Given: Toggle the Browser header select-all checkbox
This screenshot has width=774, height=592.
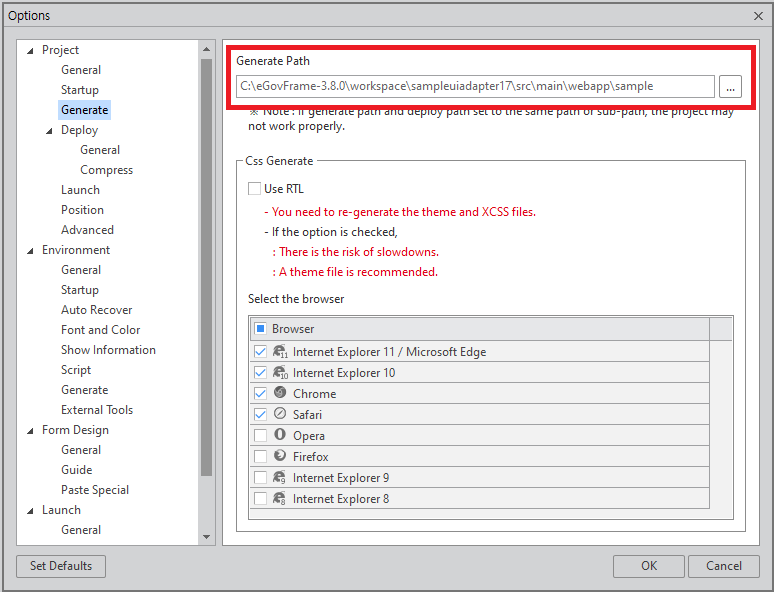Looking at the screenshot, I should point(260,328).
